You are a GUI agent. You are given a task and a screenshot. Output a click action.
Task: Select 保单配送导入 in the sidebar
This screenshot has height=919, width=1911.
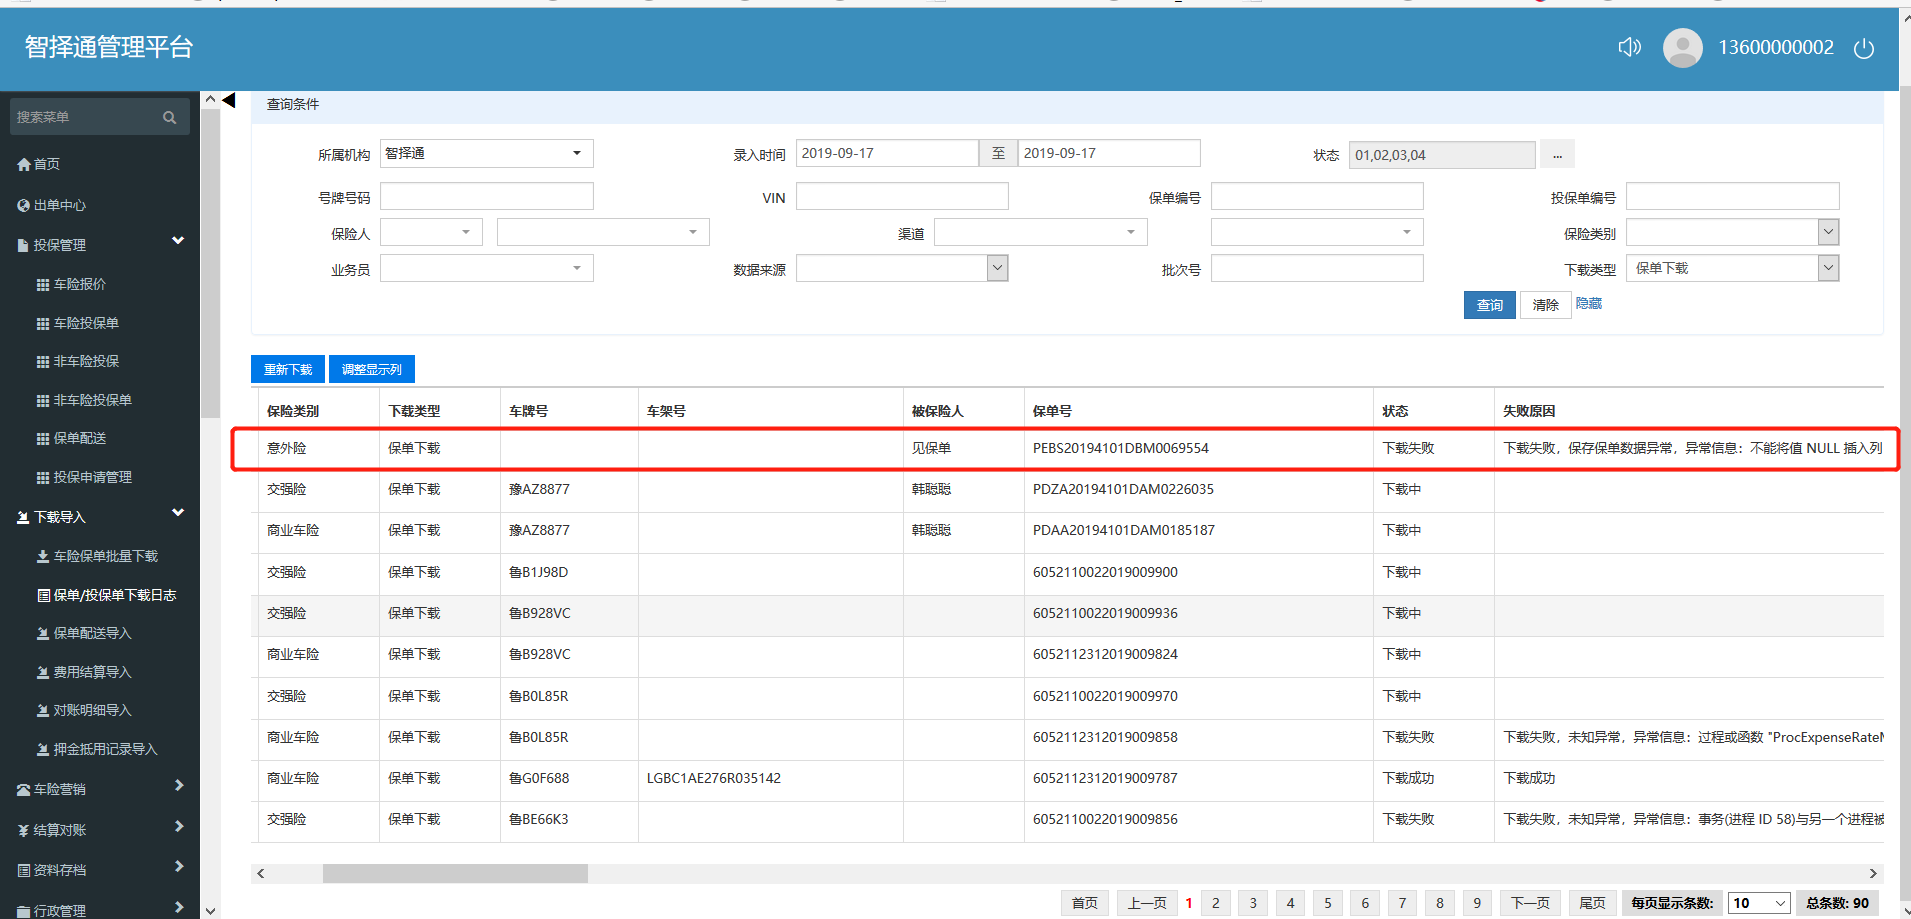tap(92, 633)
